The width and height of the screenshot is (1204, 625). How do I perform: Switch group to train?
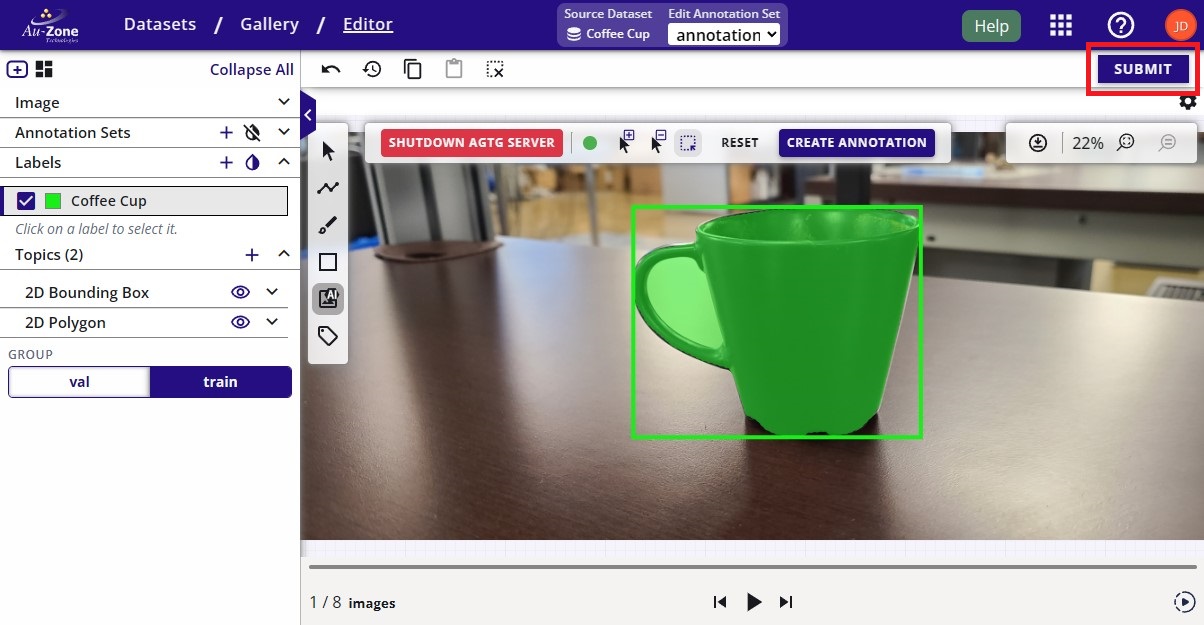tap(221, 381)
